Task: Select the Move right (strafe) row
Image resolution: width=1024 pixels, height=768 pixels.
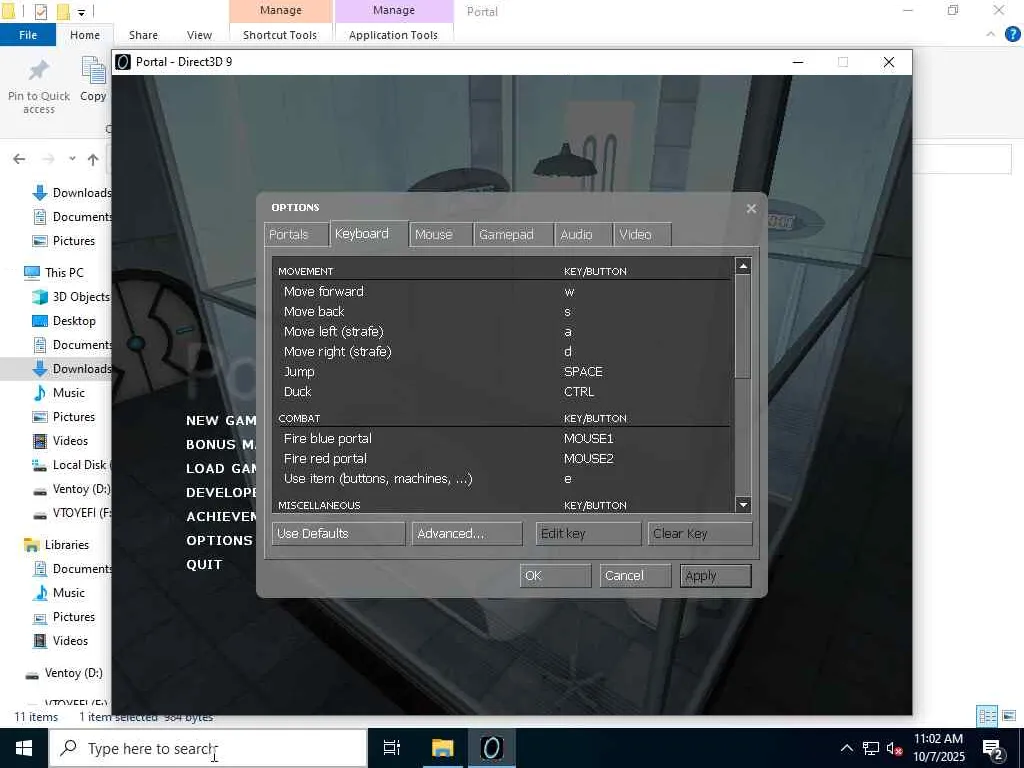Action: tap(502, 351)
